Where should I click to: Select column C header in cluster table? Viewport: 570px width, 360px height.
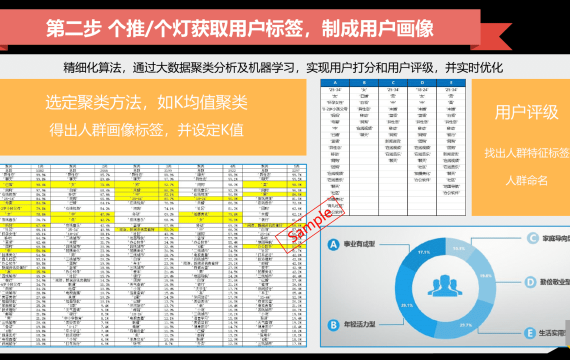tap(393, 83)
